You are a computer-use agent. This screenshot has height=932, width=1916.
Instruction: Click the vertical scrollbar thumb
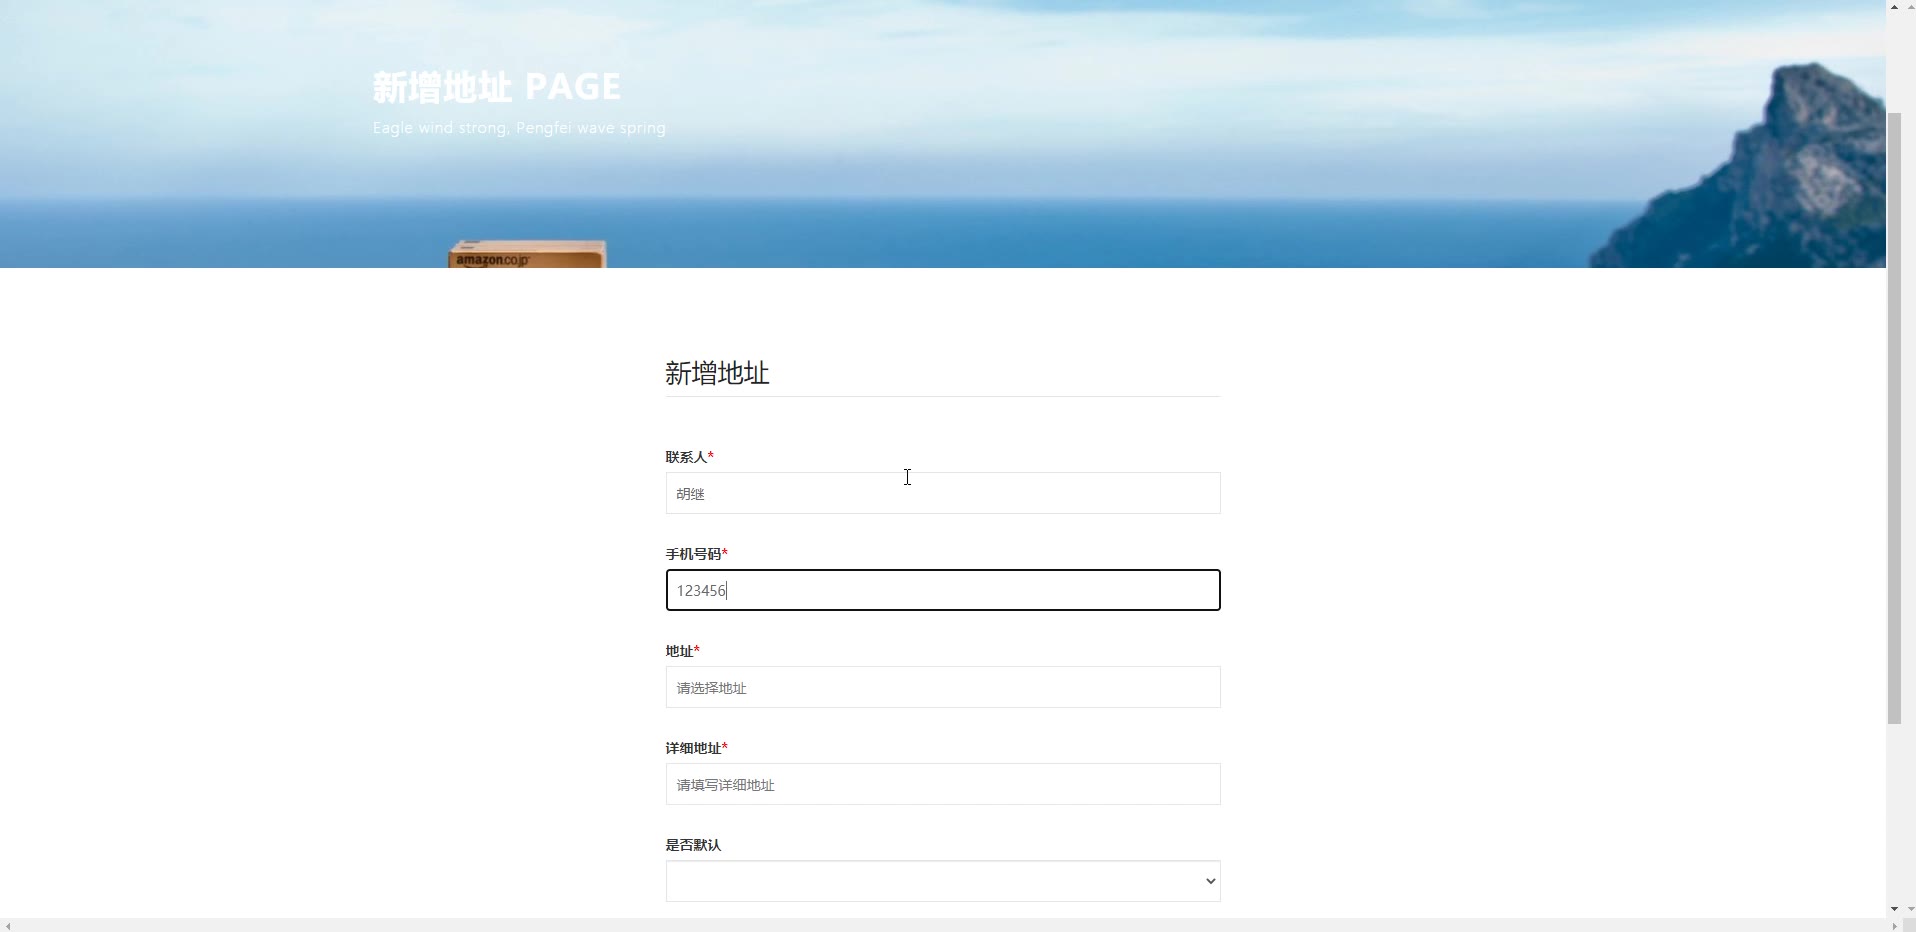point(1894,418)
